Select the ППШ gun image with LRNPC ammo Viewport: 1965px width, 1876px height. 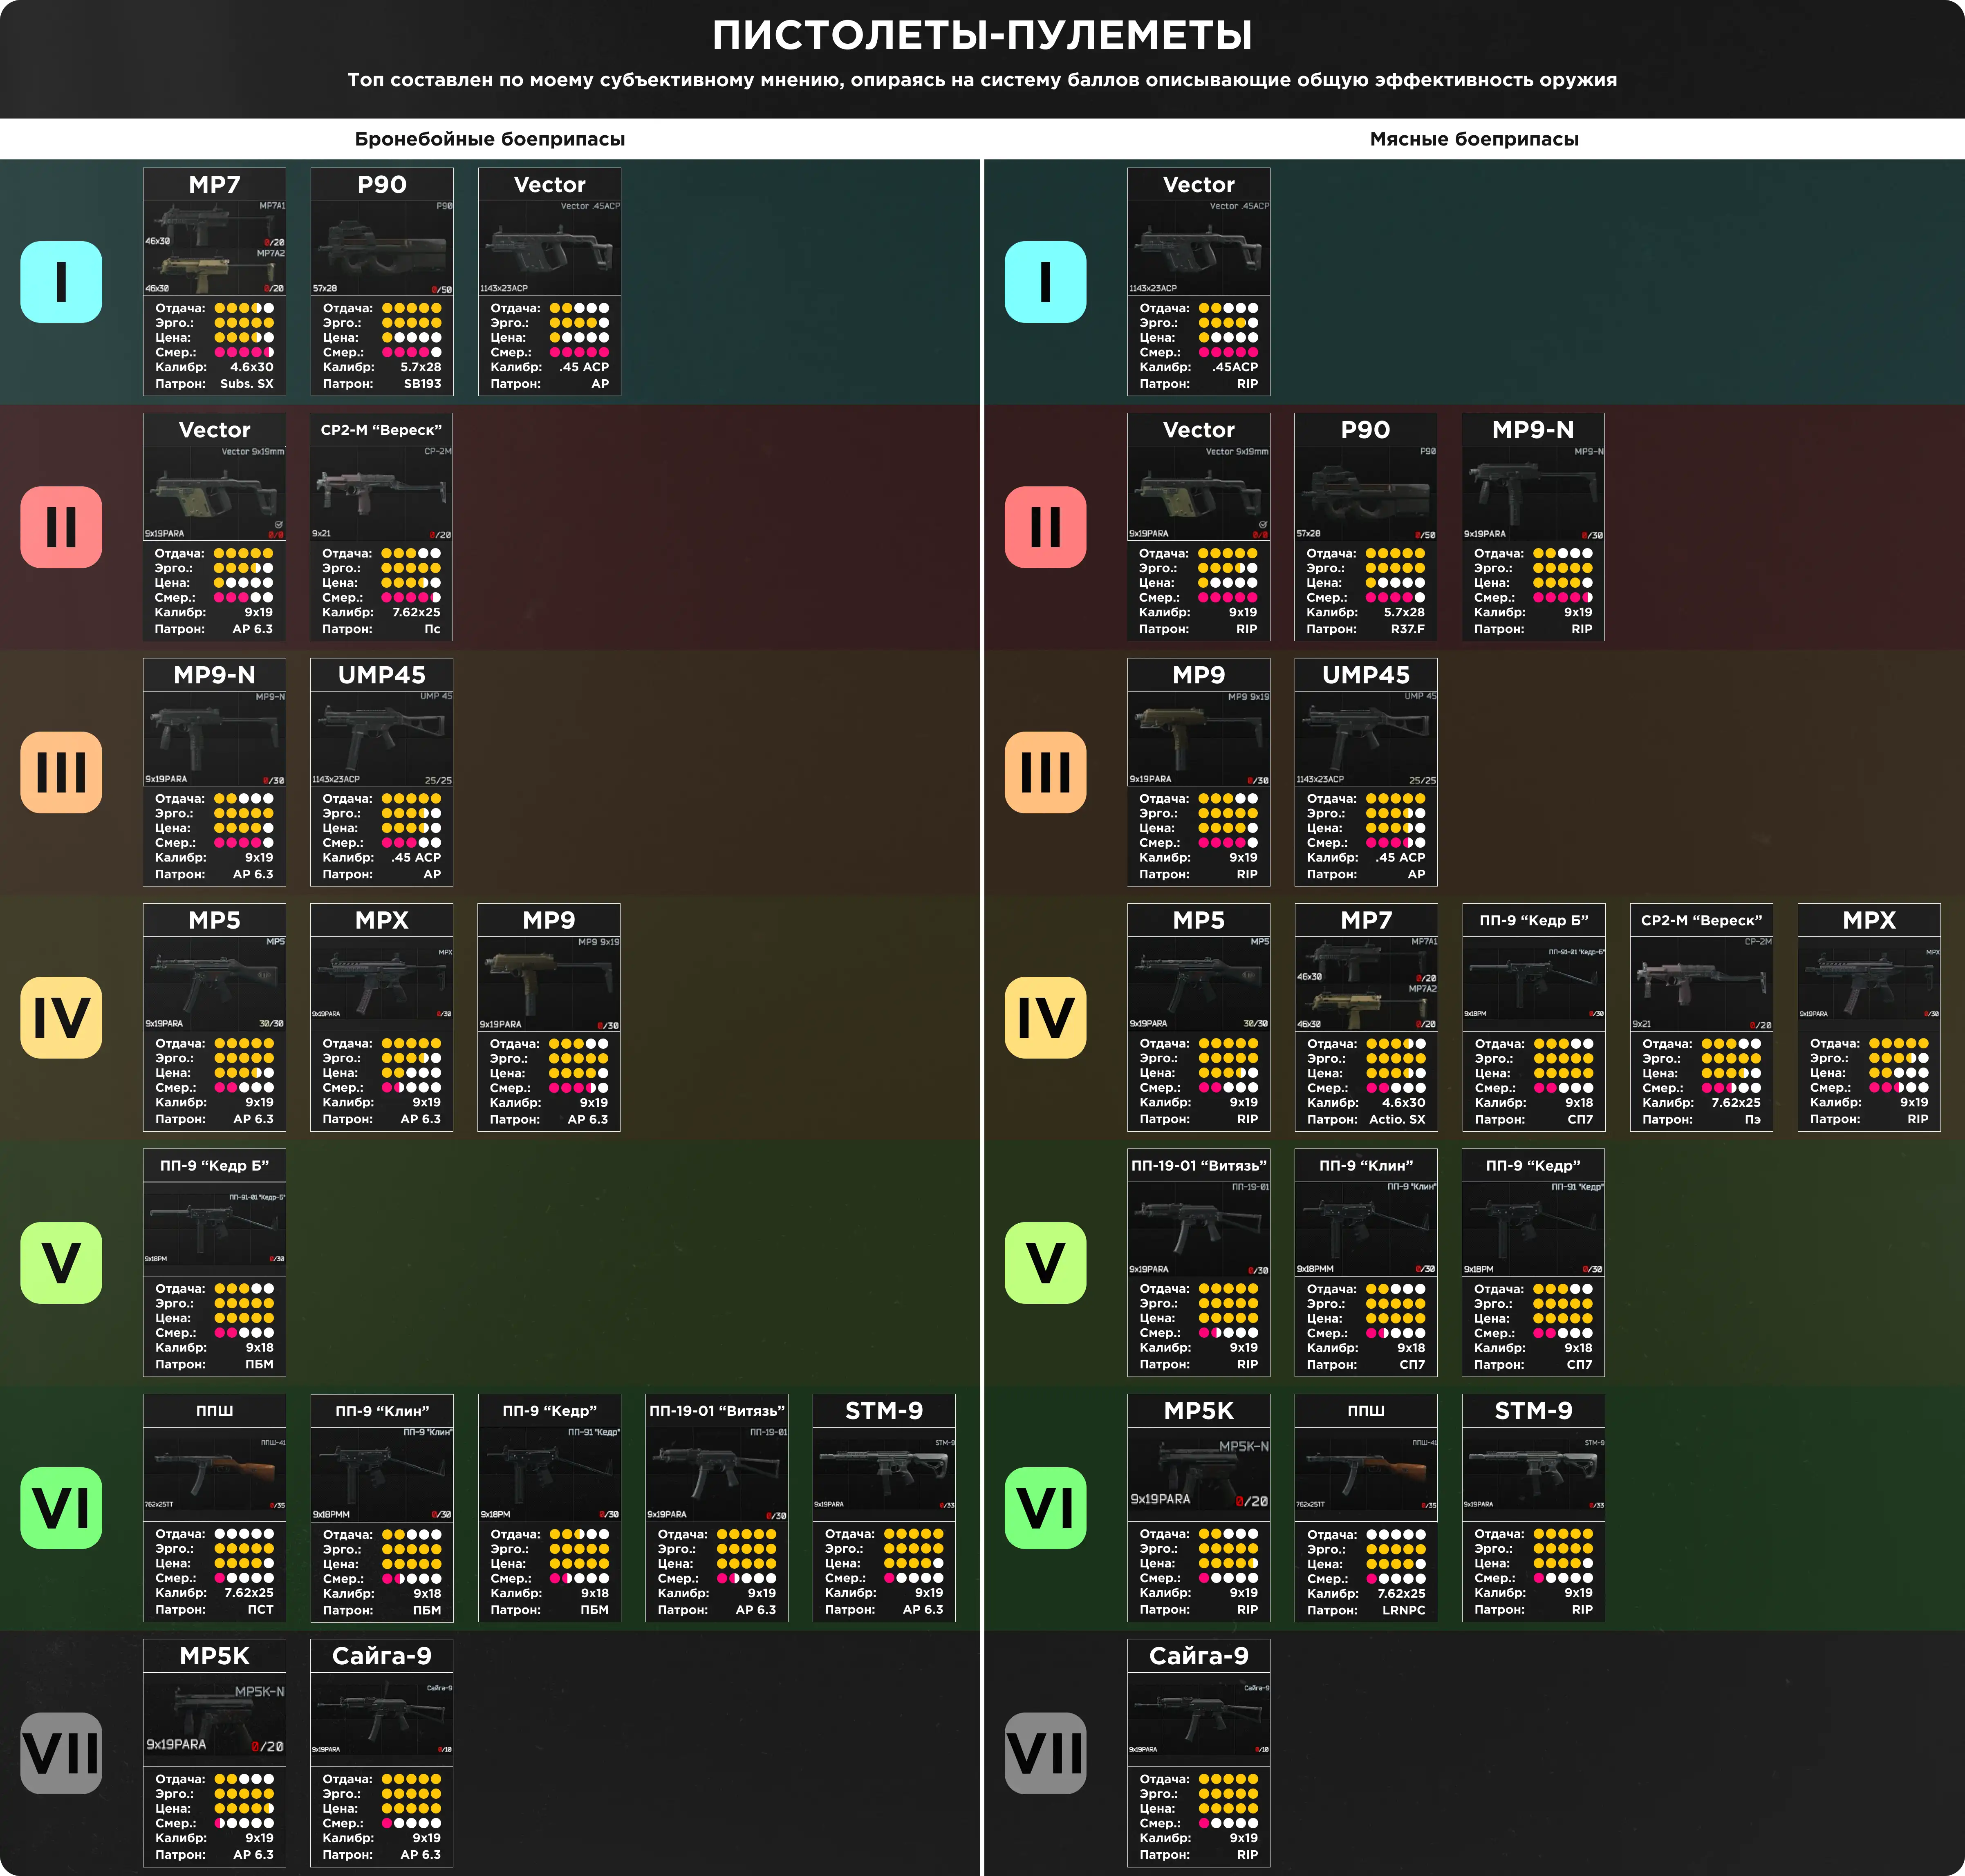point(1366,1474)
